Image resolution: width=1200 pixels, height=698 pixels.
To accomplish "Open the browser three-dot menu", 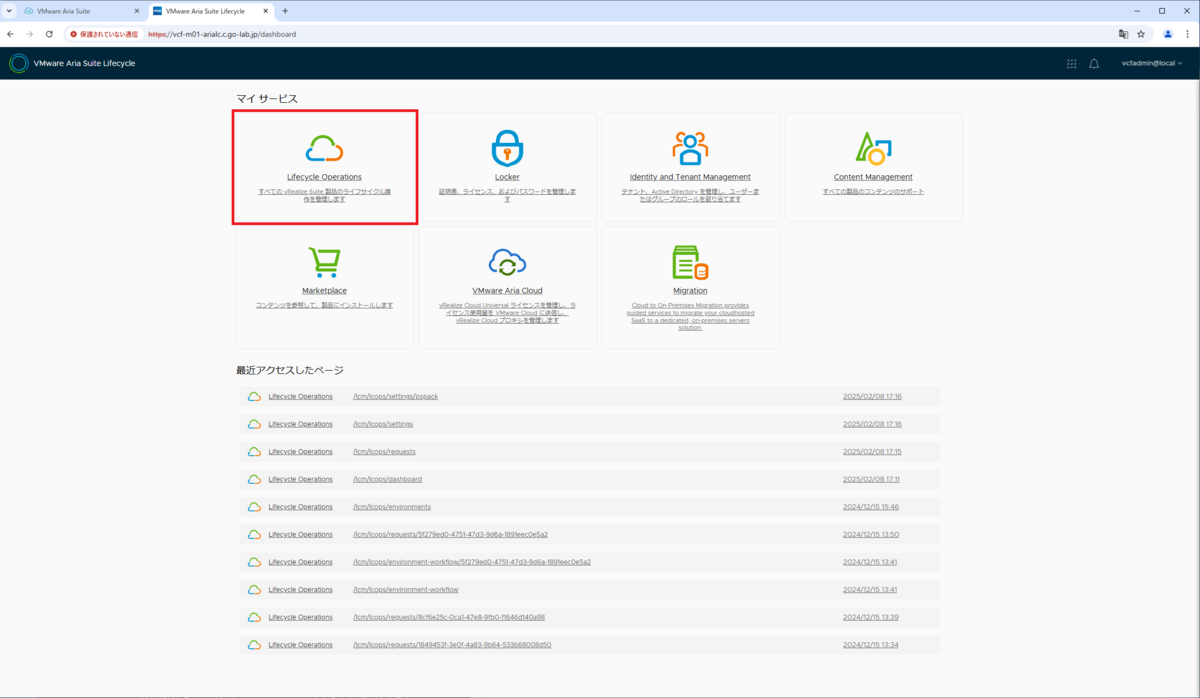I will pos(1187,34).
